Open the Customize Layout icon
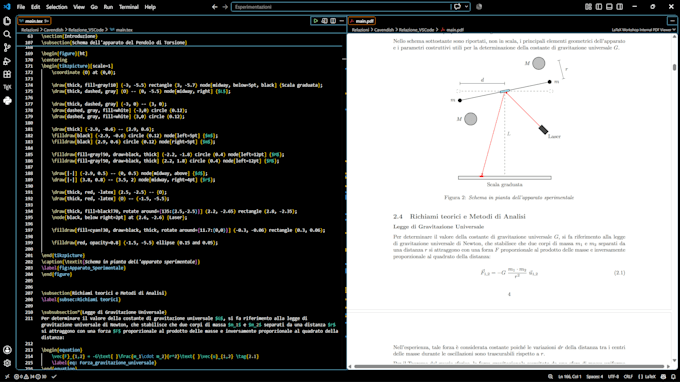Image resolution: width=680 pixels, height=382 pixels. click(588, 7)
